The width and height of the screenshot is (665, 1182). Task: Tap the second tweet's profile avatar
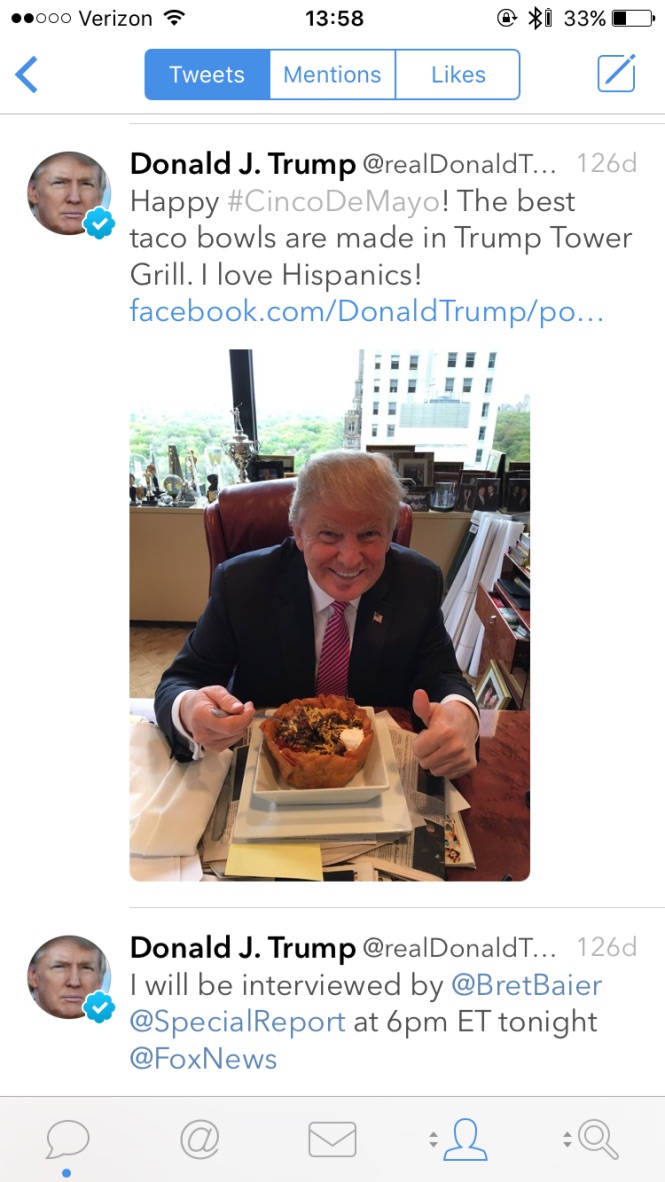(x=69, y=978)
